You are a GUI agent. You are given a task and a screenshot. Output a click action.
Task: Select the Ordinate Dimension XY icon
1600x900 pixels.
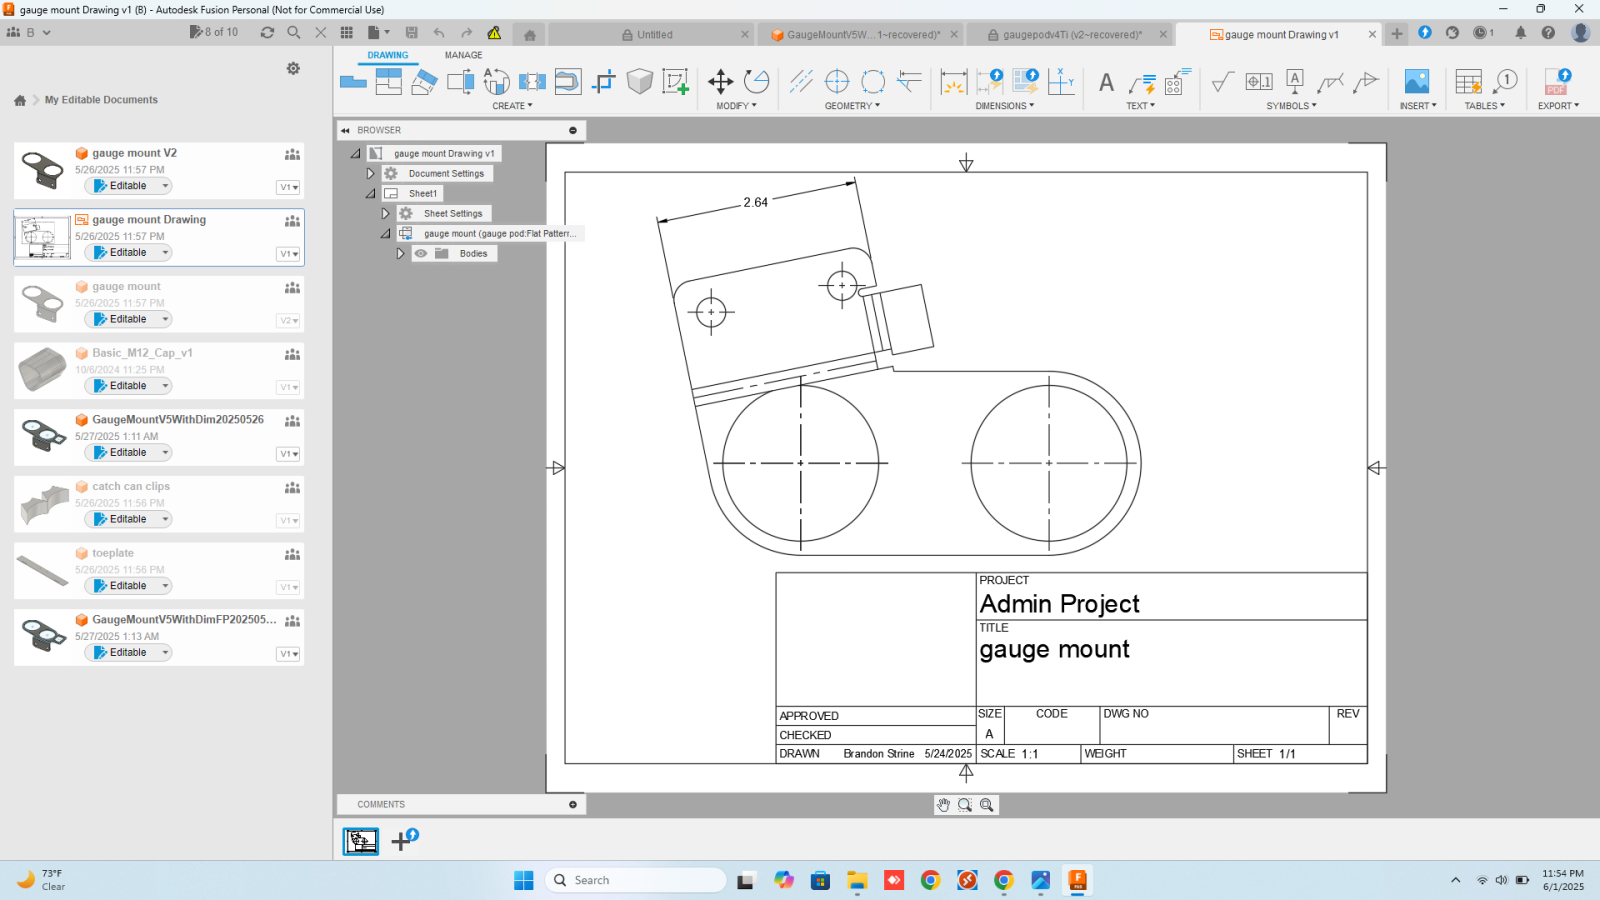tap(1062, 81)
